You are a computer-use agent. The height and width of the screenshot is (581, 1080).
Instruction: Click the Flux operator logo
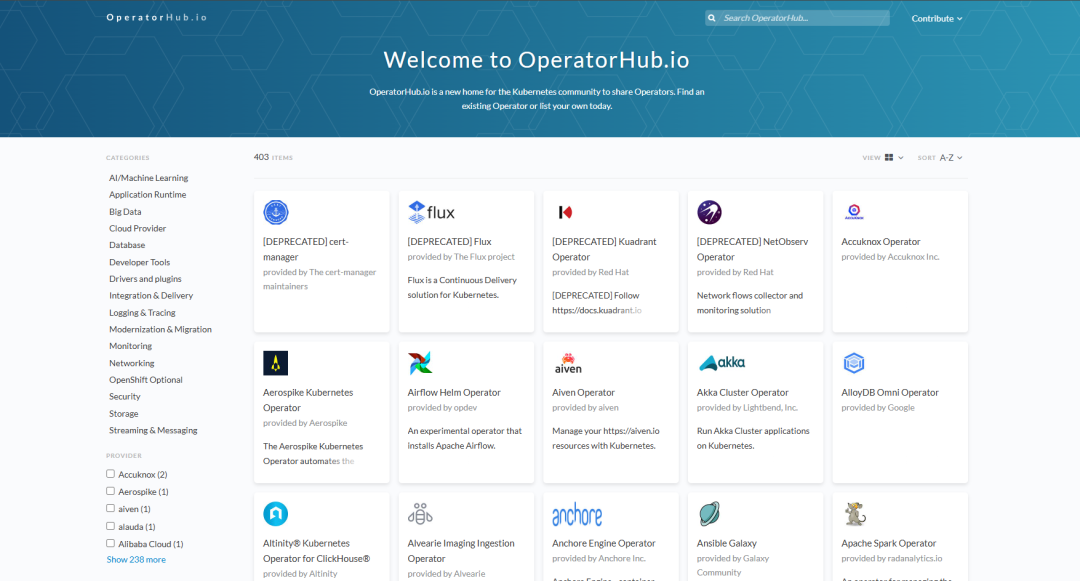431,212
